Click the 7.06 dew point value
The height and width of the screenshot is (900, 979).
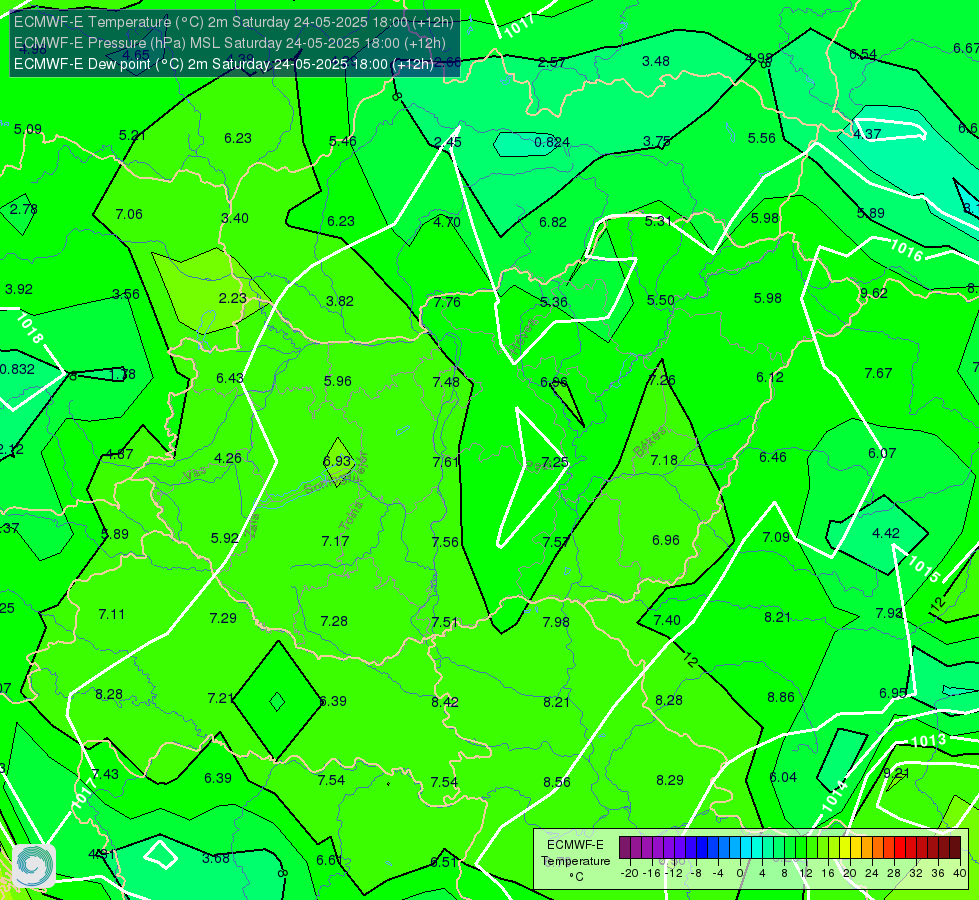point(129,214)
